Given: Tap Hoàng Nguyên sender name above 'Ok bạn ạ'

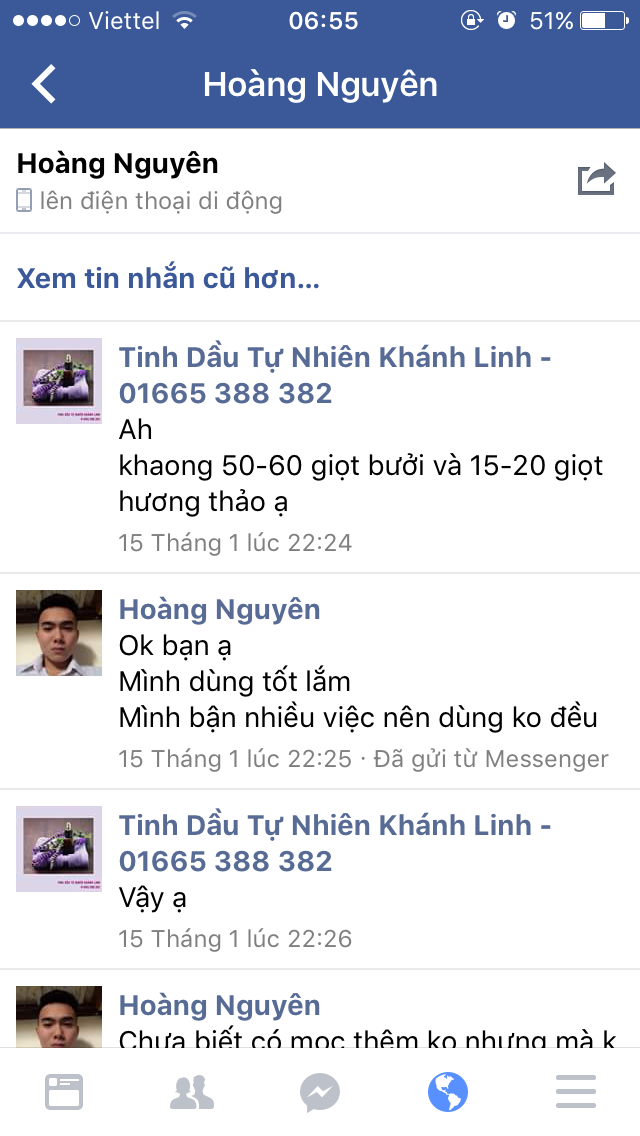Looking at the screenshot, I should [220, 609].
